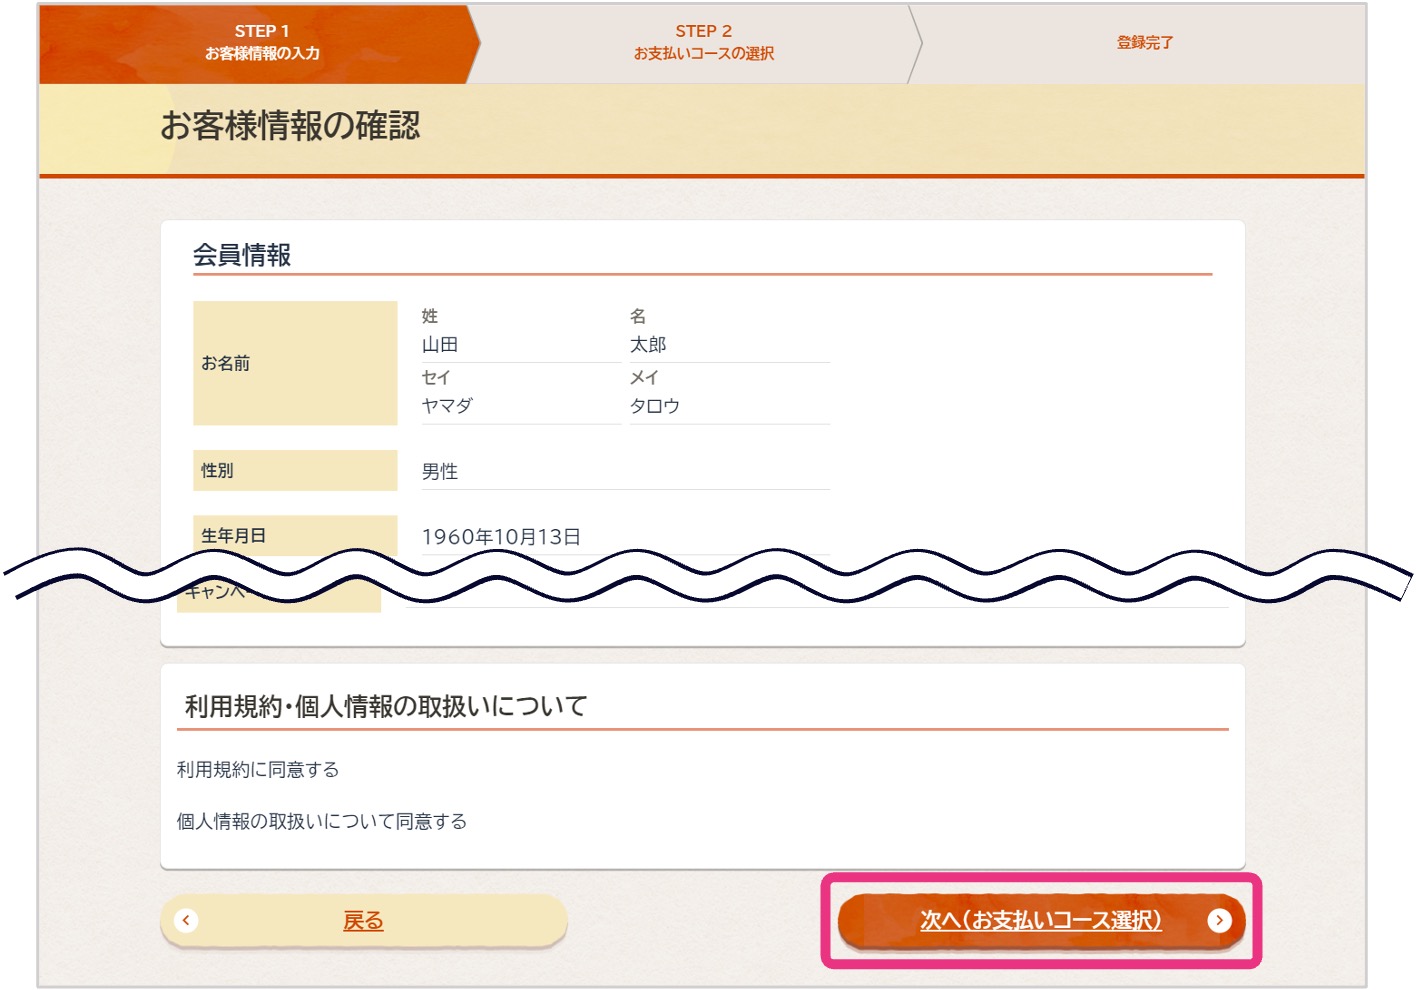Confirm 個人情報の取扱いについて同意する agreement
Viewport: 1416px width, 990px height.
(322, 822)
